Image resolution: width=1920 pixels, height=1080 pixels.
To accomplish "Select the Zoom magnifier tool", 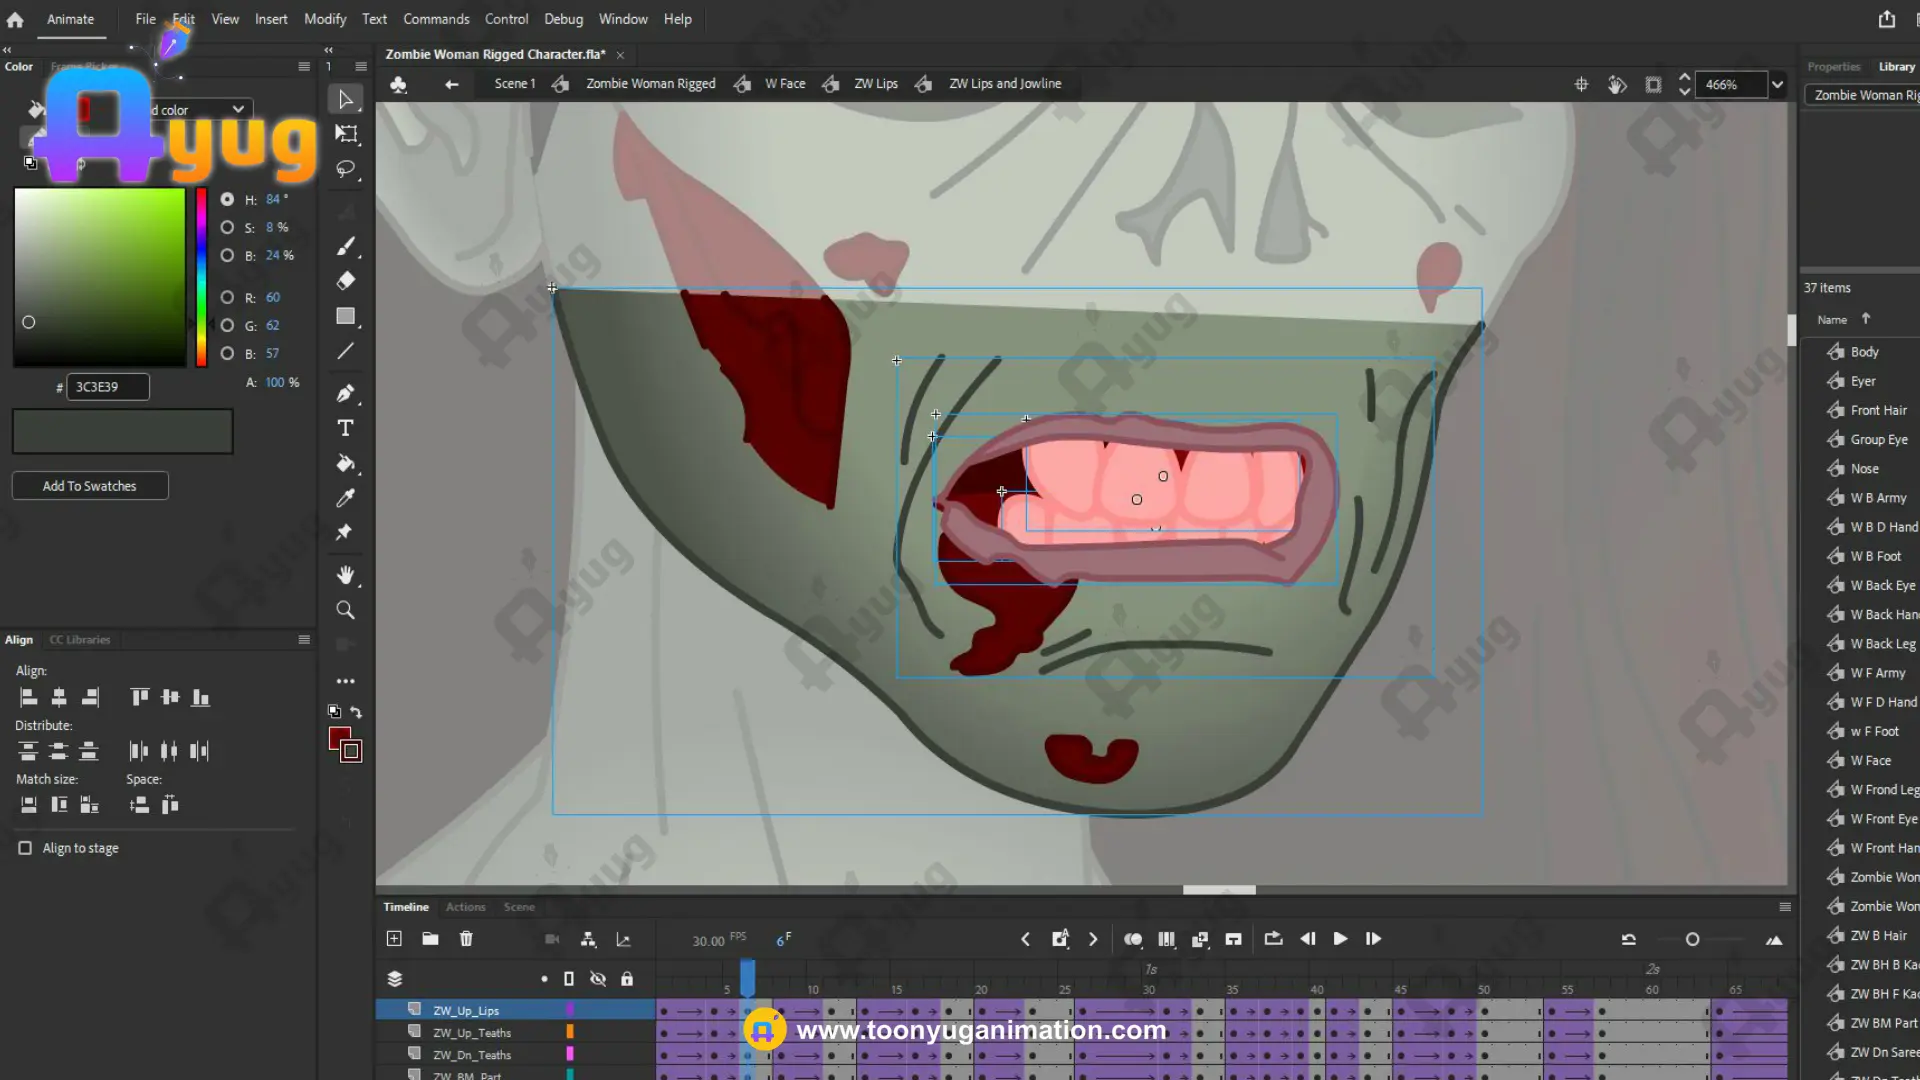I will 346,610.
